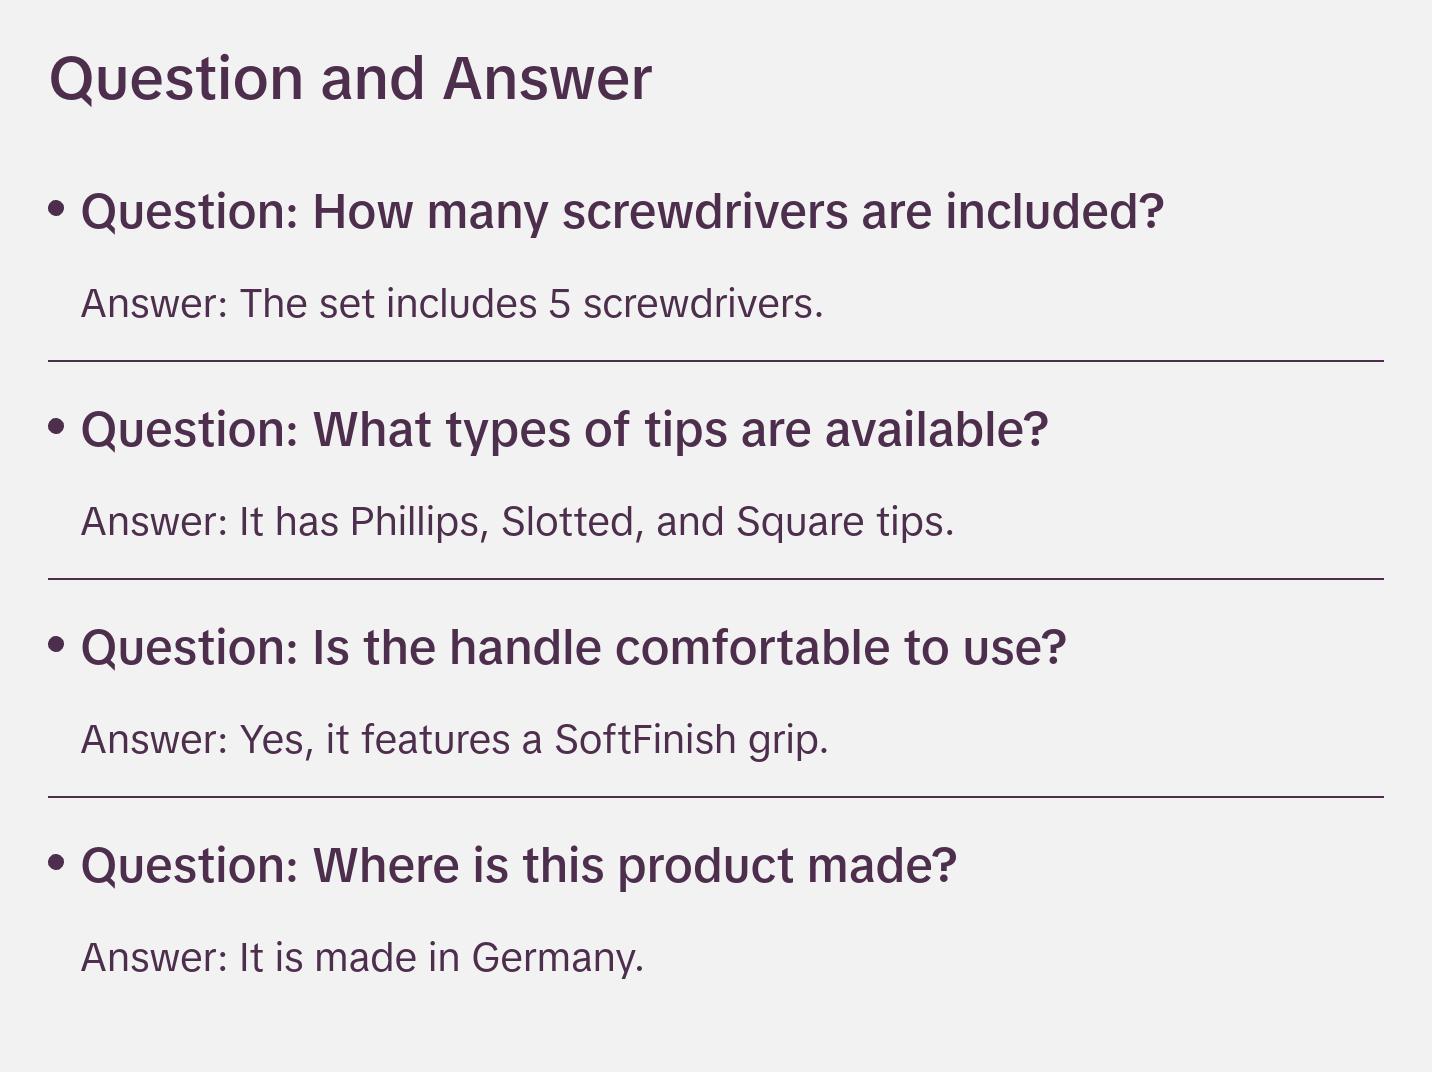Click the word "Germany" in the last answer

tap(556, 958)
